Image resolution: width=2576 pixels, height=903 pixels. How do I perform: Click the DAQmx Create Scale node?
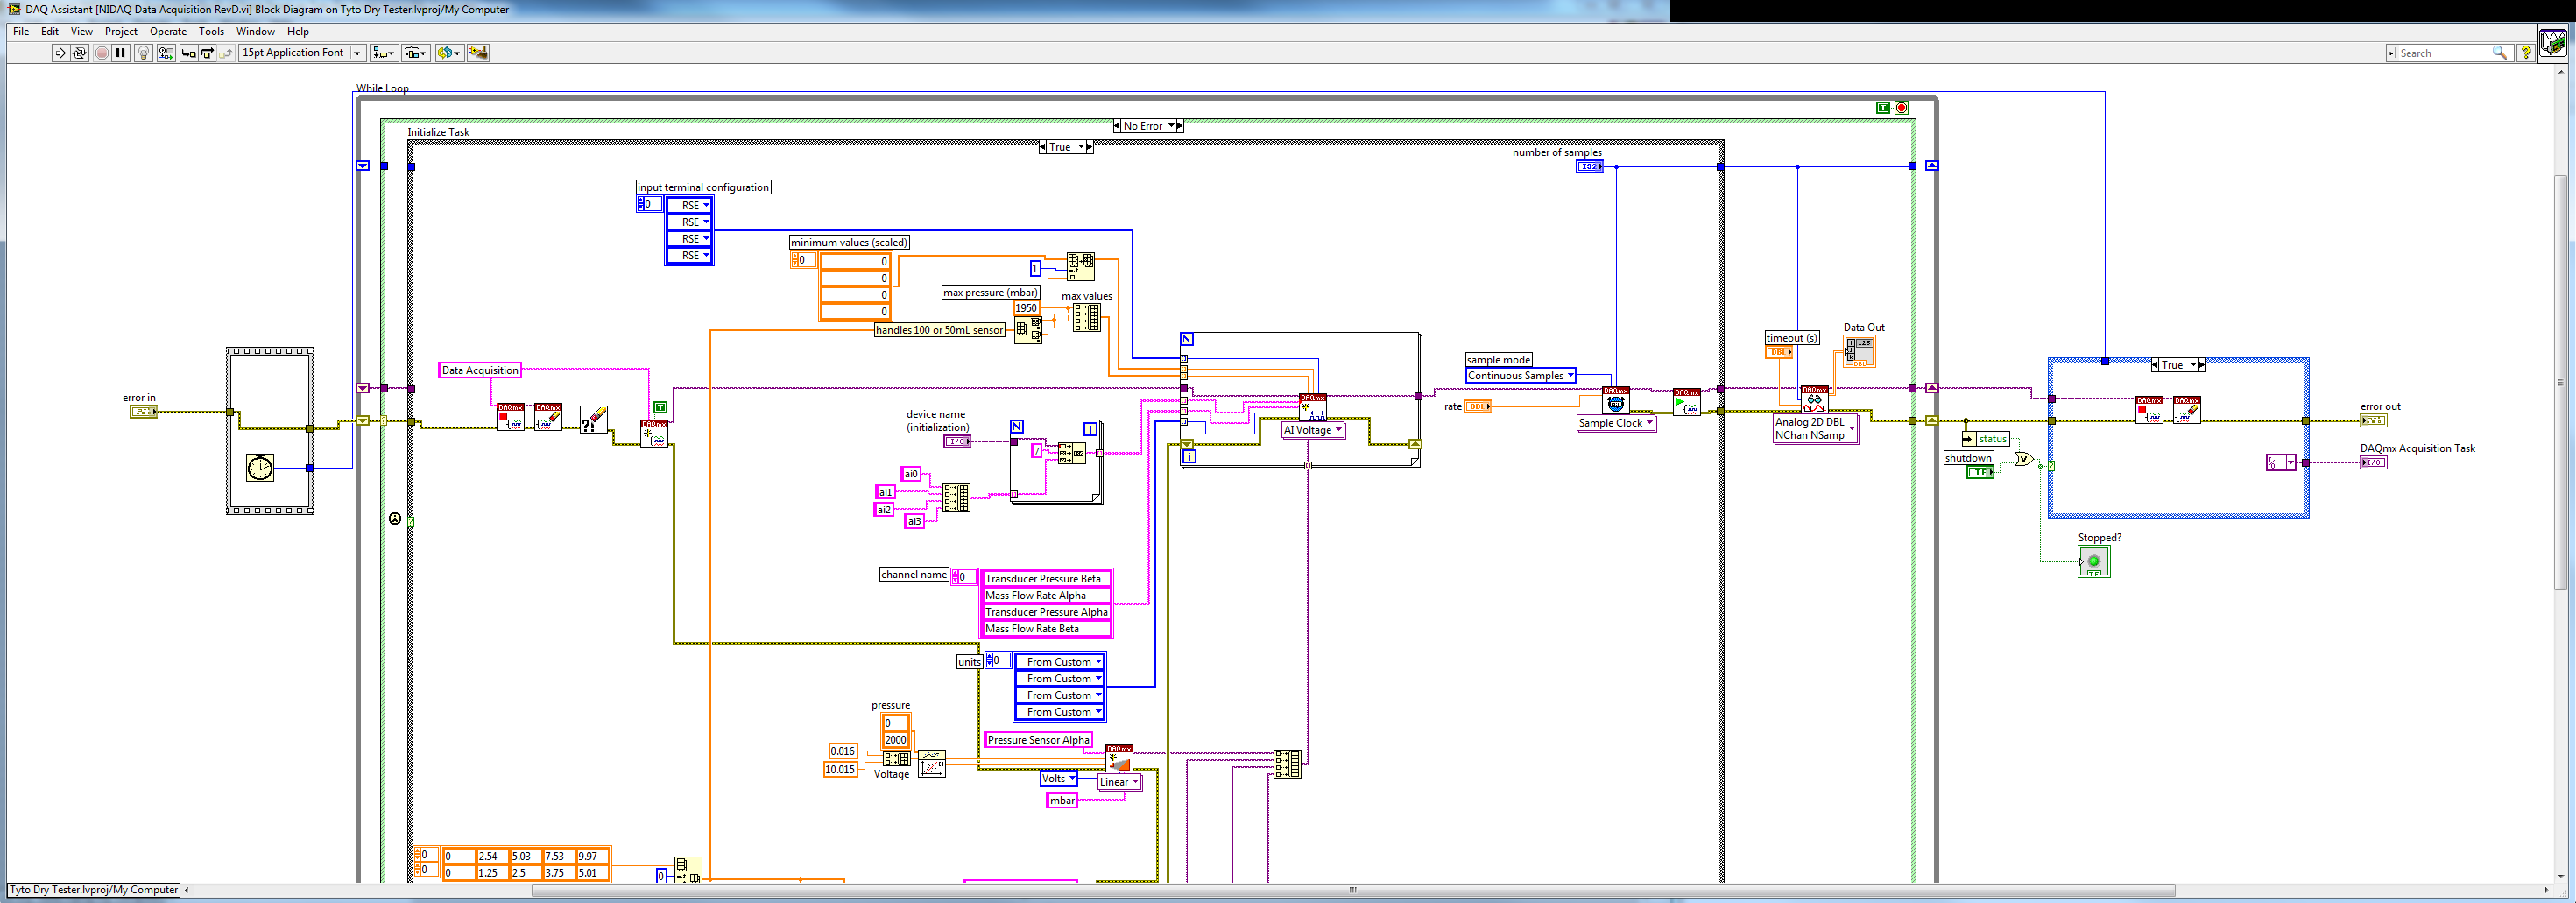[1119, 758]
